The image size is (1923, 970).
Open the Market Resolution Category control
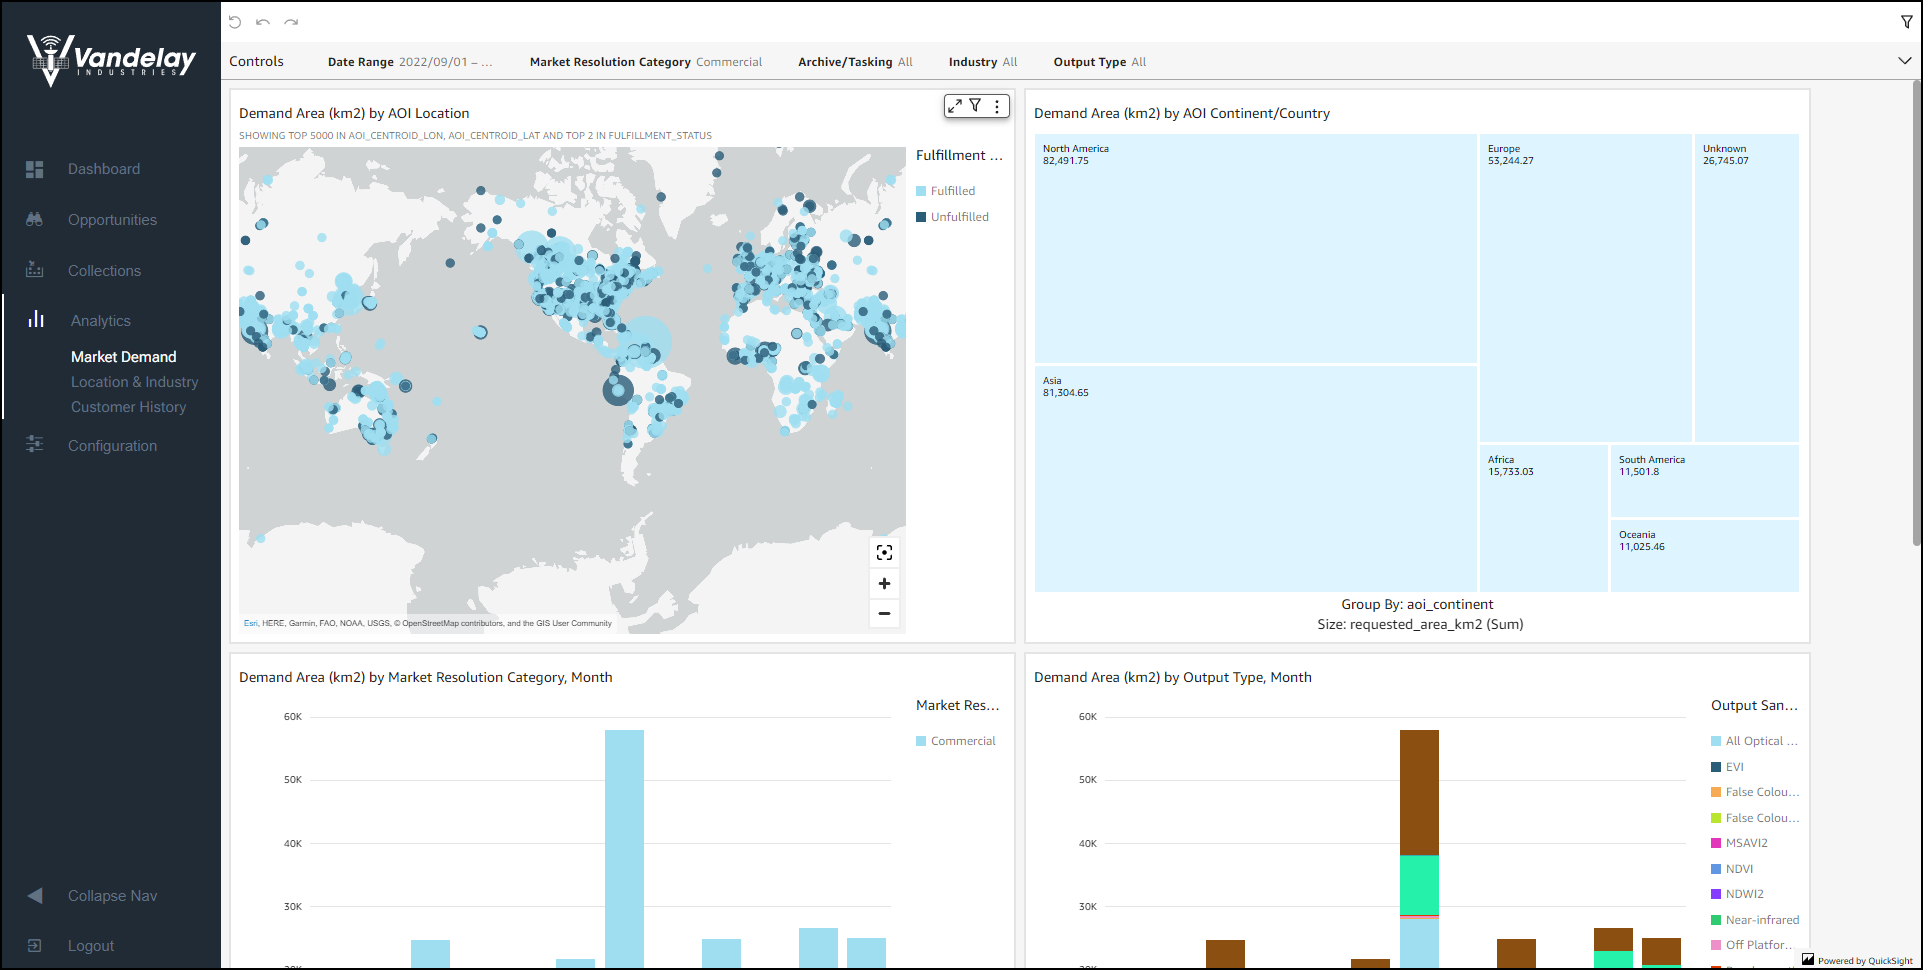pyautogui.click(x=646, y=62)
